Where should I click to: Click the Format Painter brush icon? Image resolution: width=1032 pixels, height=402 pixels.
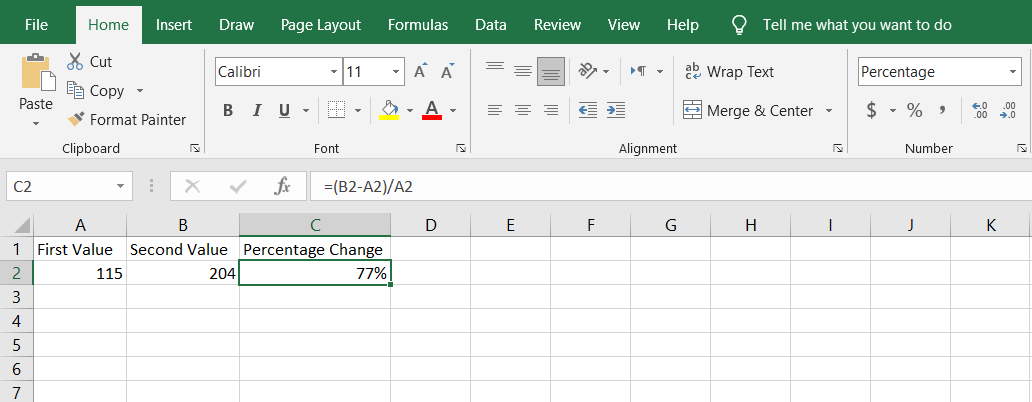coord(76,120)
